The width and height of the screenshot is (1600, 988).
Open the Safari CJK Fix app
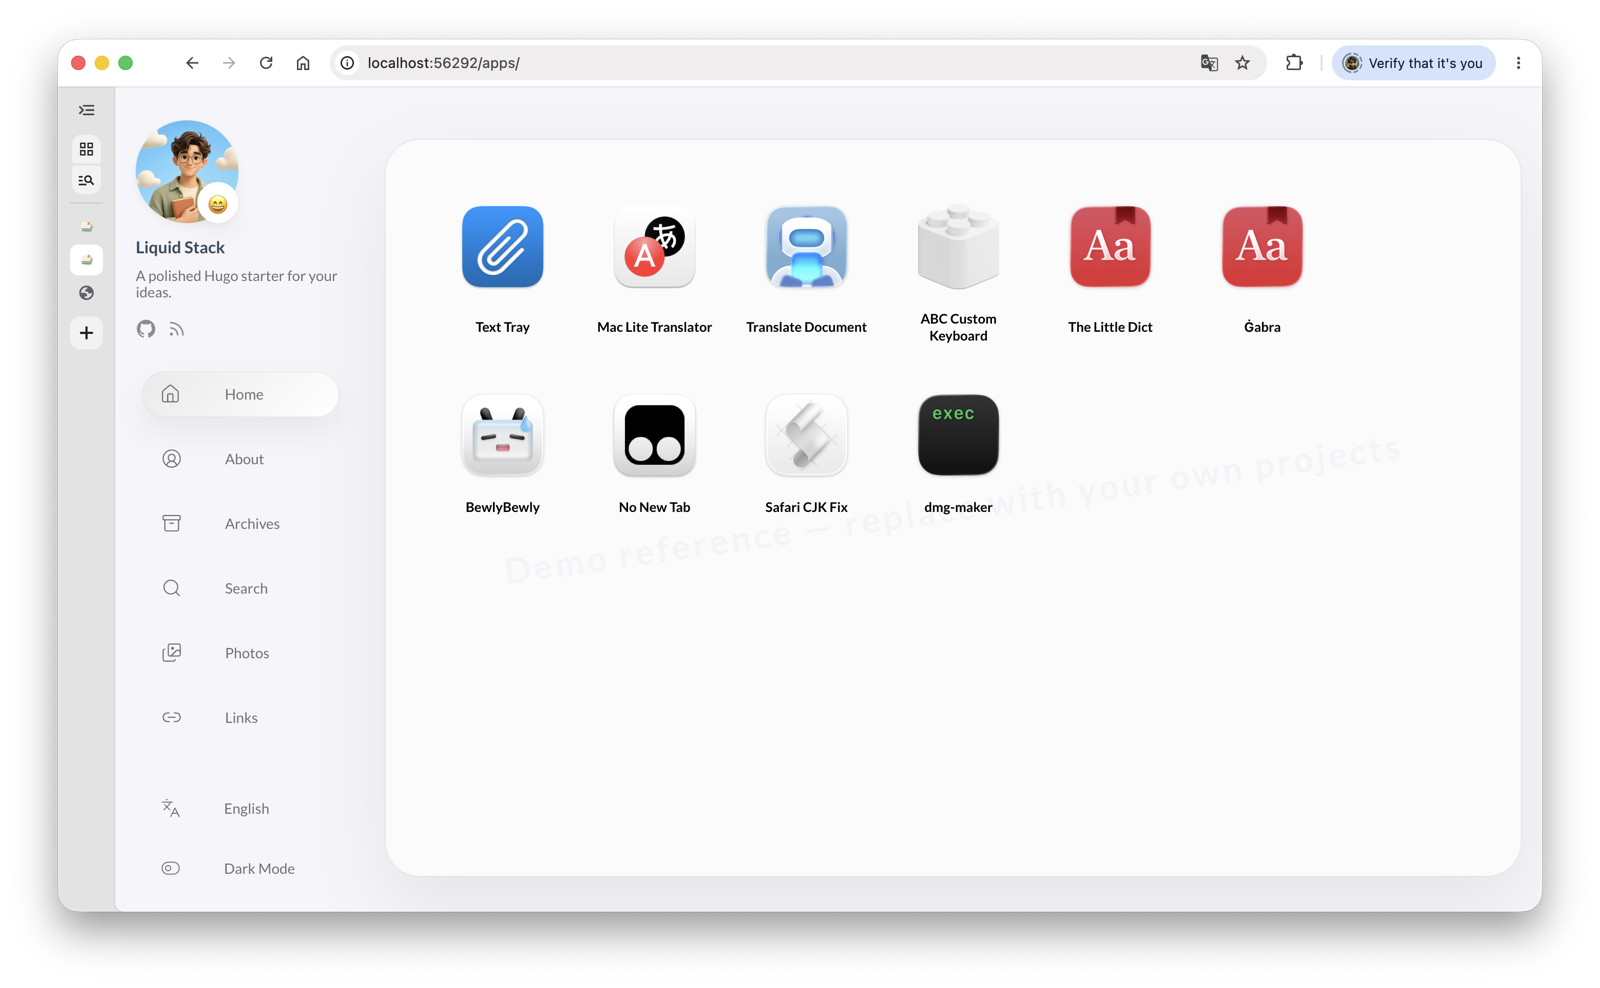pos(806,435)
